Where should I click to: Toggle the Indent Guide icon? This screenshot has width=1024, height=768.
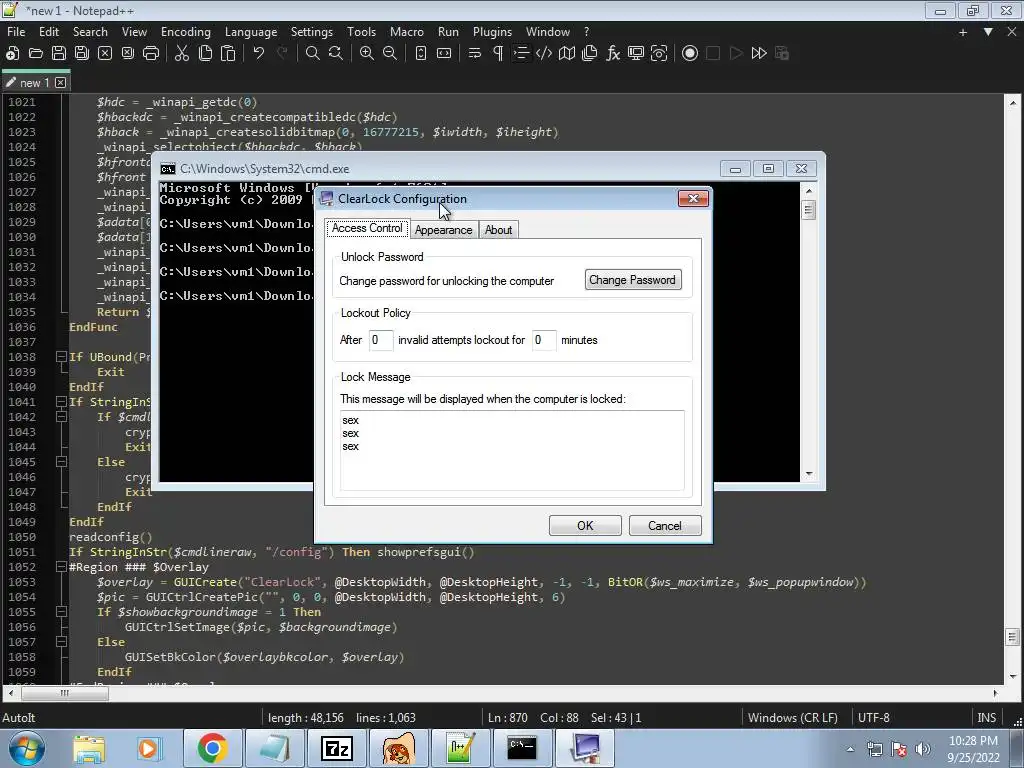click(520, 54)
